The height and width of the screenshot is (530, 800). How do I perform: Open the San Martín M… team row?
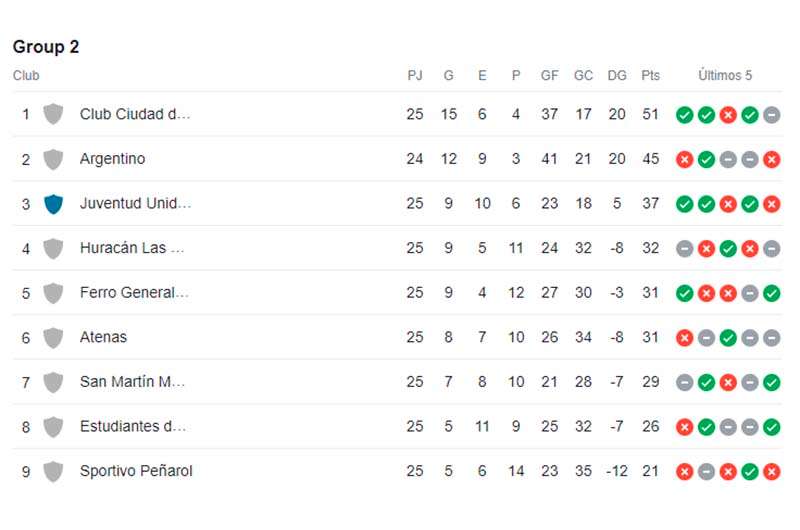coord(397,382)
